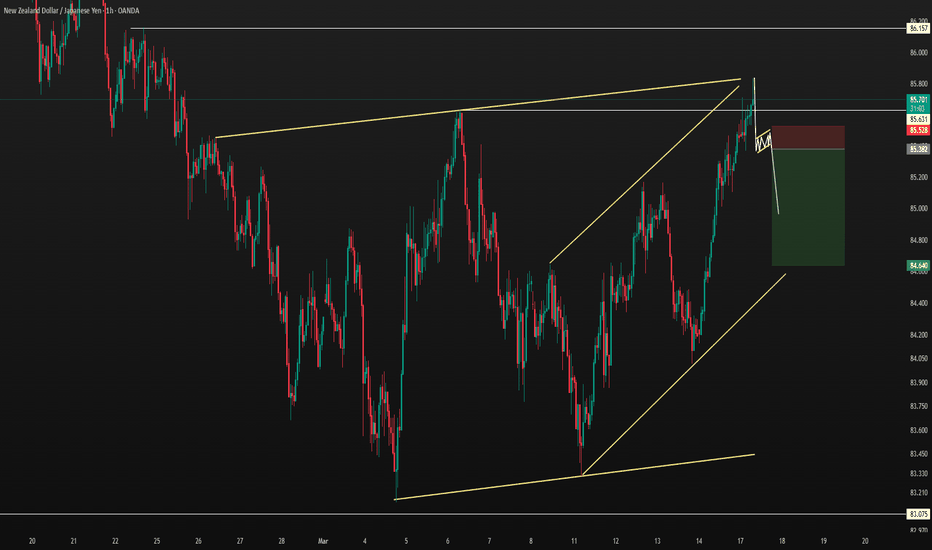Click the 25 date label on time axis
The width and height of the screenshot is (932, 550).
[157, 541]
